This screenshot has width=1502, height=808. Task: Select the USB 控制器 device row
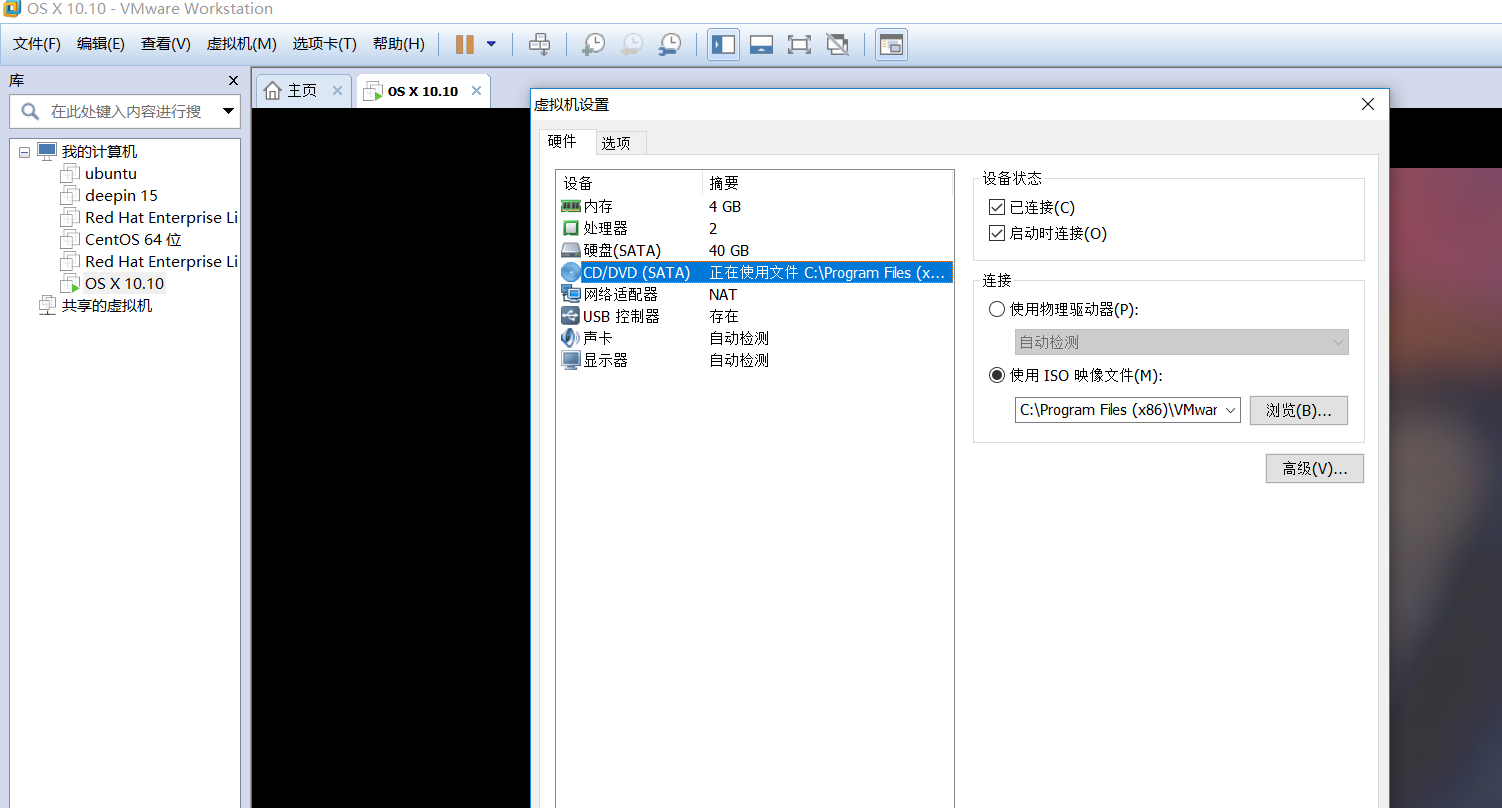pos(755,317)
